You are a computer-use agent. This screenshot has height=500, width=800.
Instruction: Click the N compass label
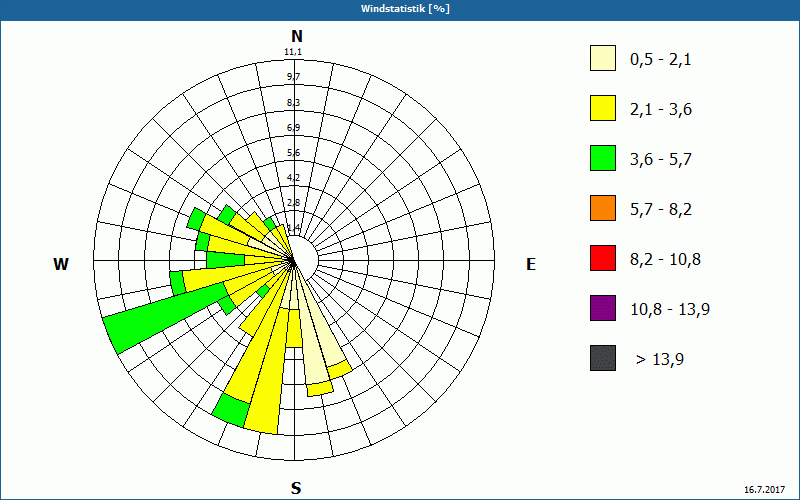pos(296,36)
